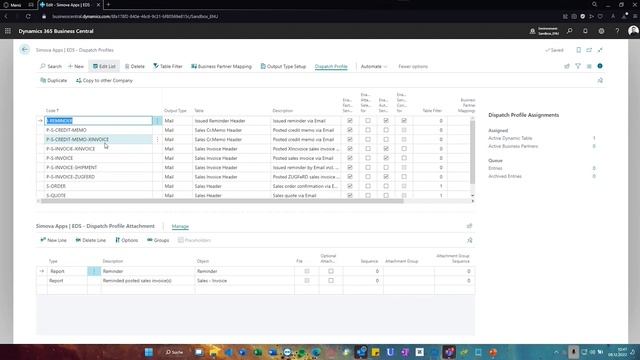The height and width of the screenshot is (360, 640).
Task: Open the filter pane funnel icon
Action: tap(578, 66)
